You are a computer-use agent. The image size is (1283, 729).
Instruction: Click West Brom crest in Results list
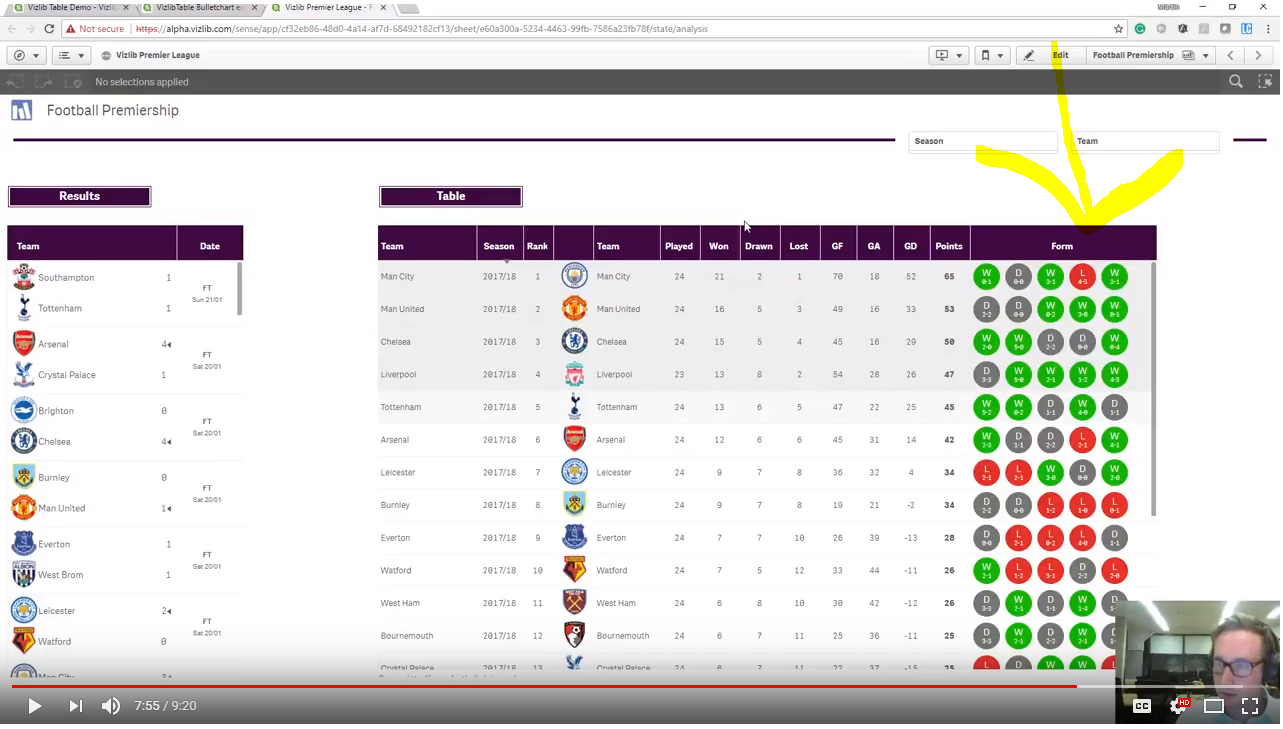tap(24, 574)
